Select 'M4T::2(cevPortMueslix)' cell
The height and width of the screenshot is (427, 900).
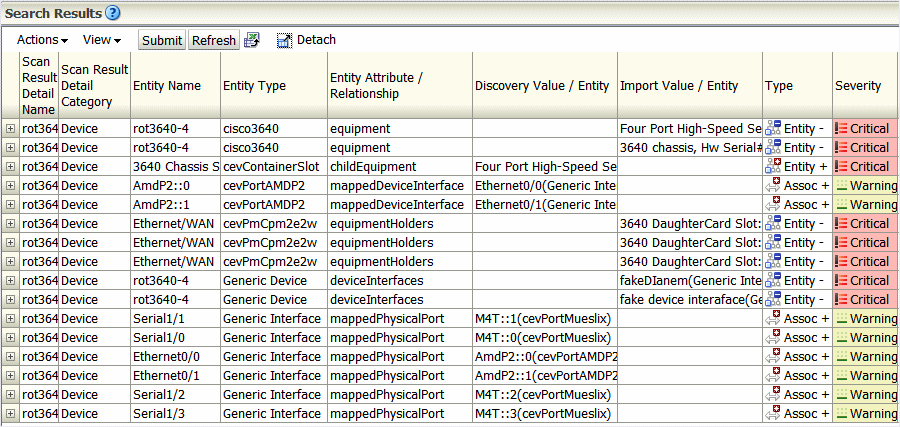[545, 394]
